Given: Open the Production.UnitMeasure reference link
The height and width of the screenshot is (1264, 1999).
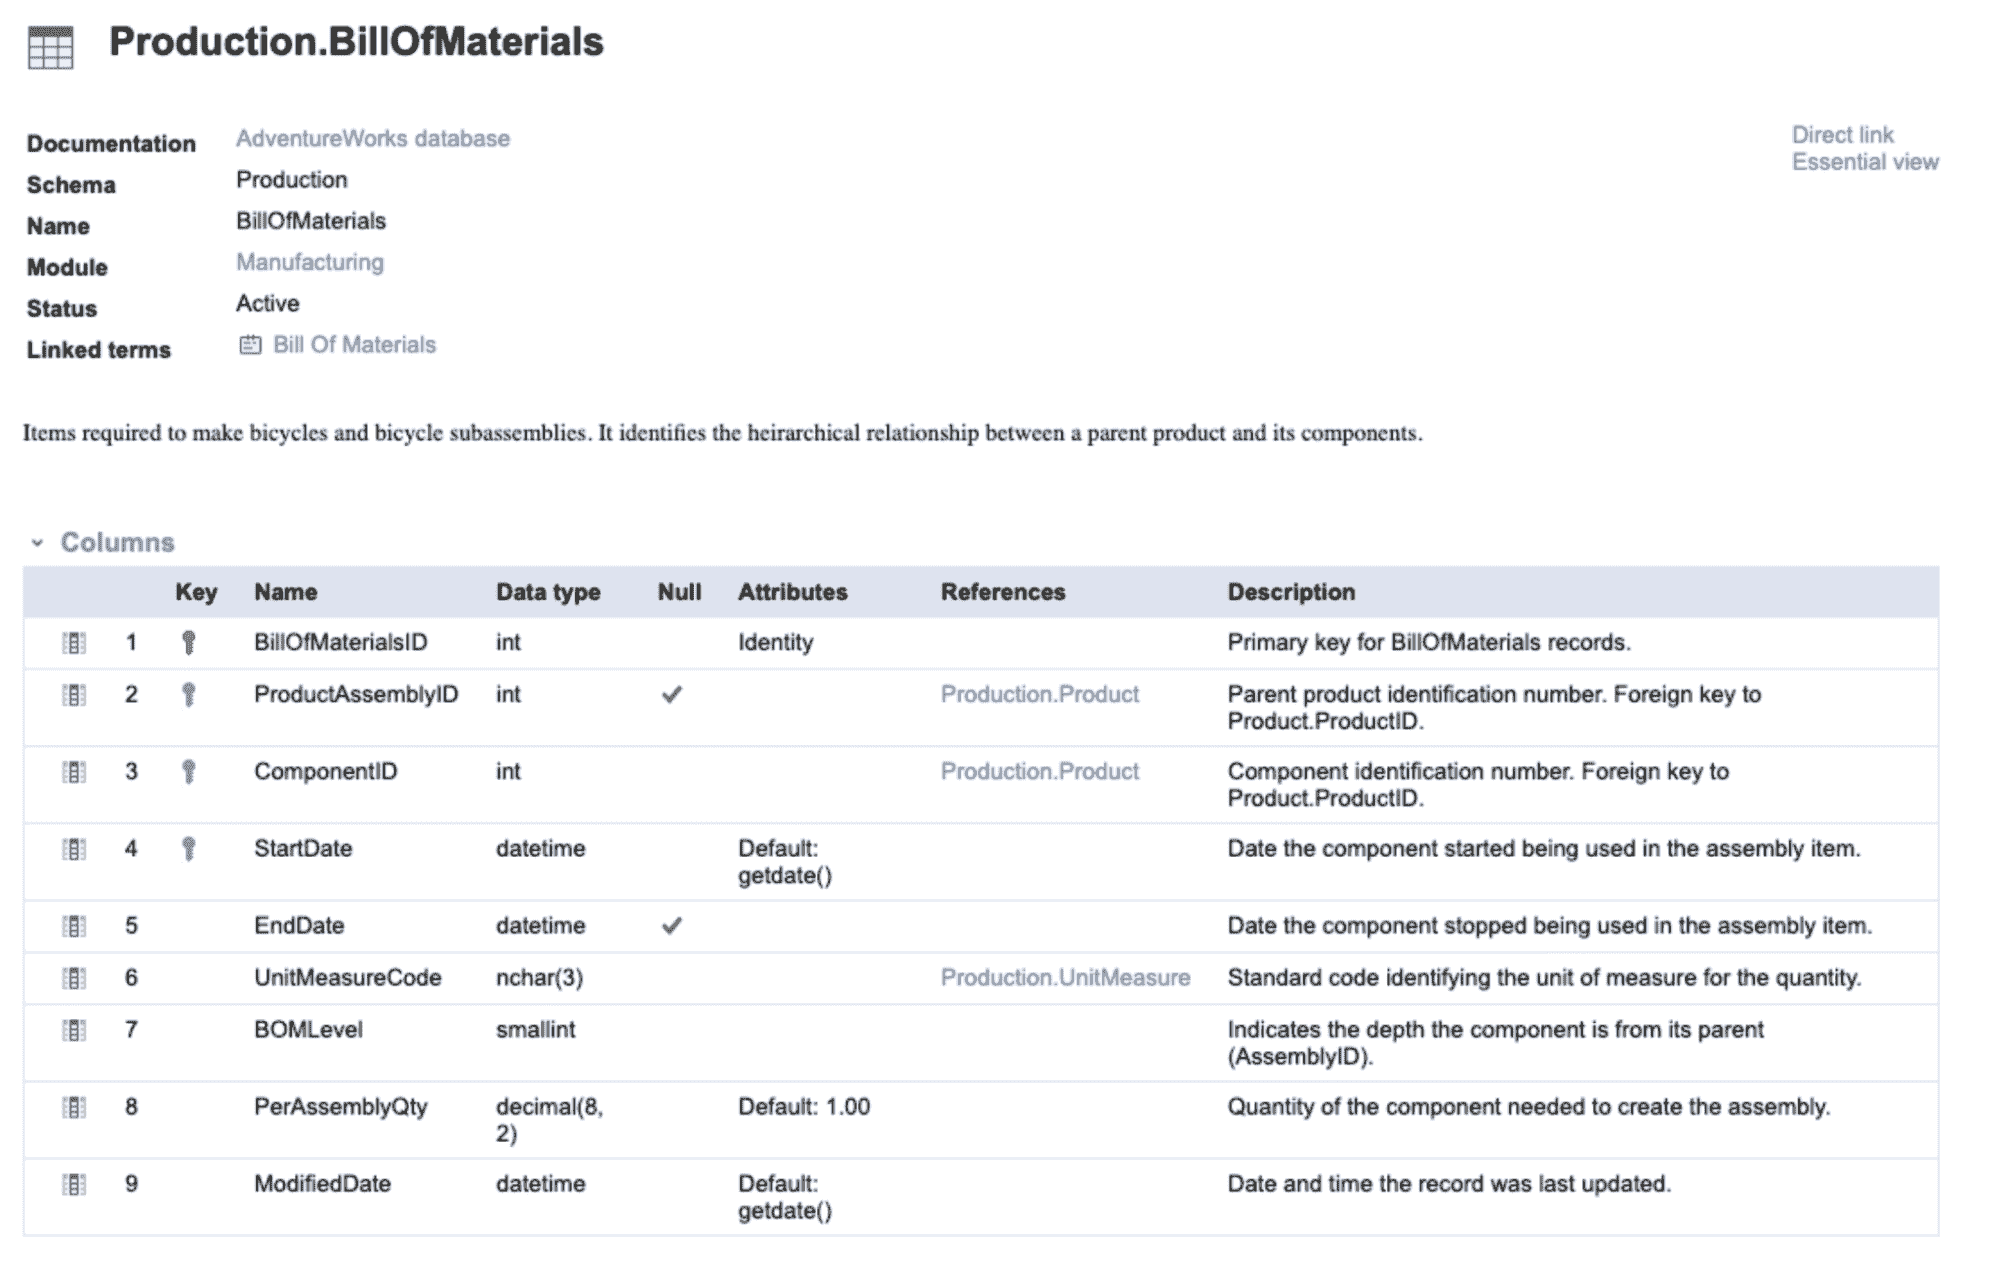Looking at the screenshot, I should [1065, 977].
